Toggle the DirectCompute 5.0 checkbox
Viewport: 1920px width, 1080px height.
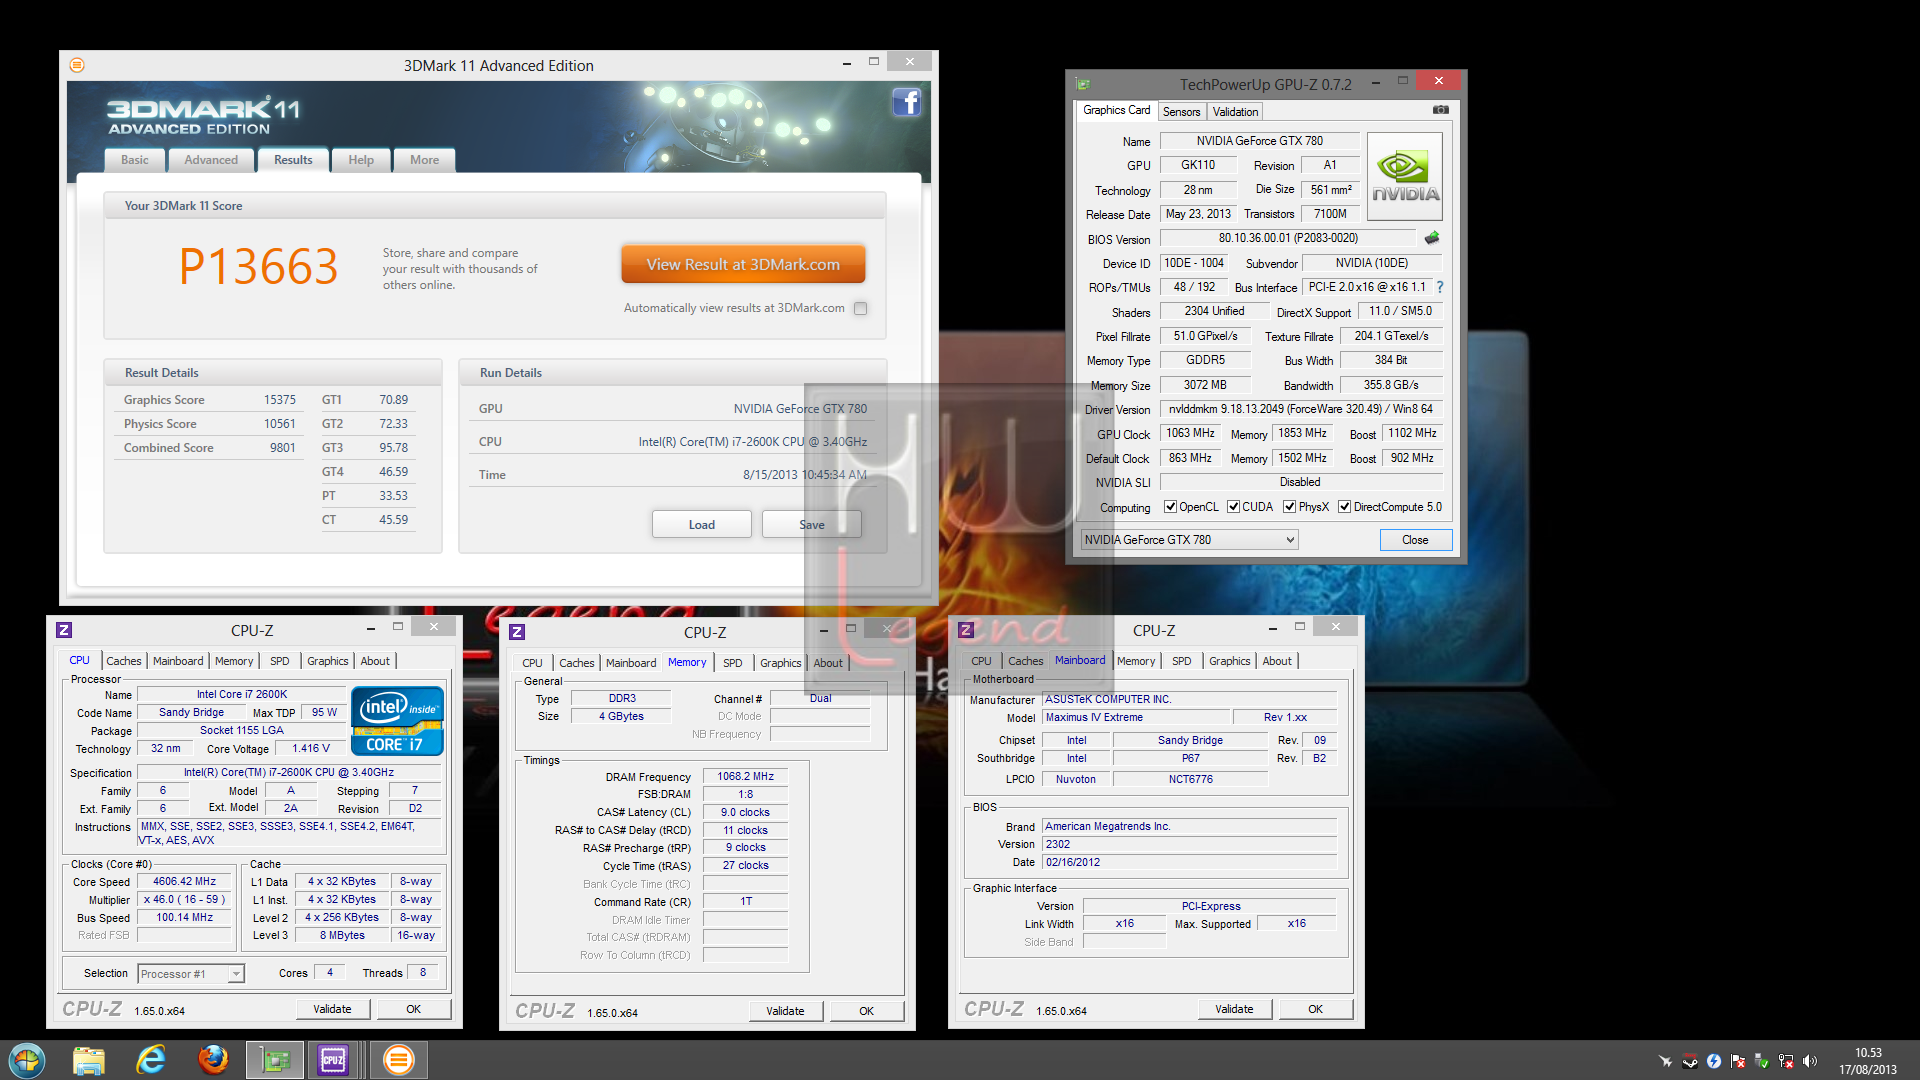pyautogui.click(x=1345, y=507)
